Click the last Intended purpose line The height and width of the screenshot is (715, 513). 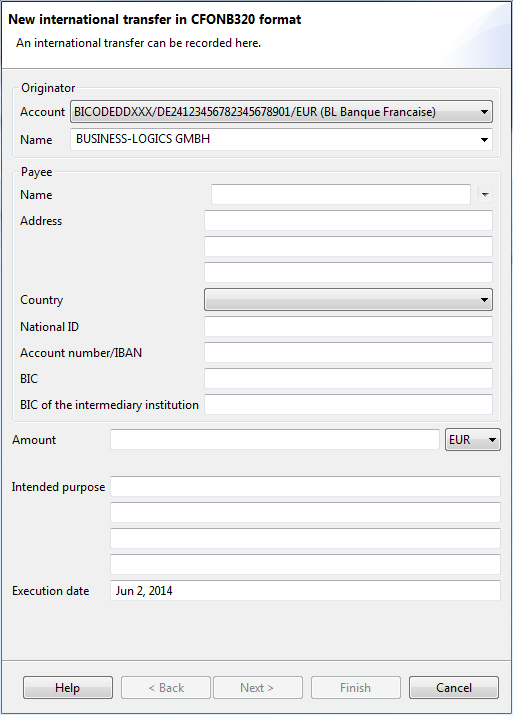pyautogui.click(x=305, y=565)
